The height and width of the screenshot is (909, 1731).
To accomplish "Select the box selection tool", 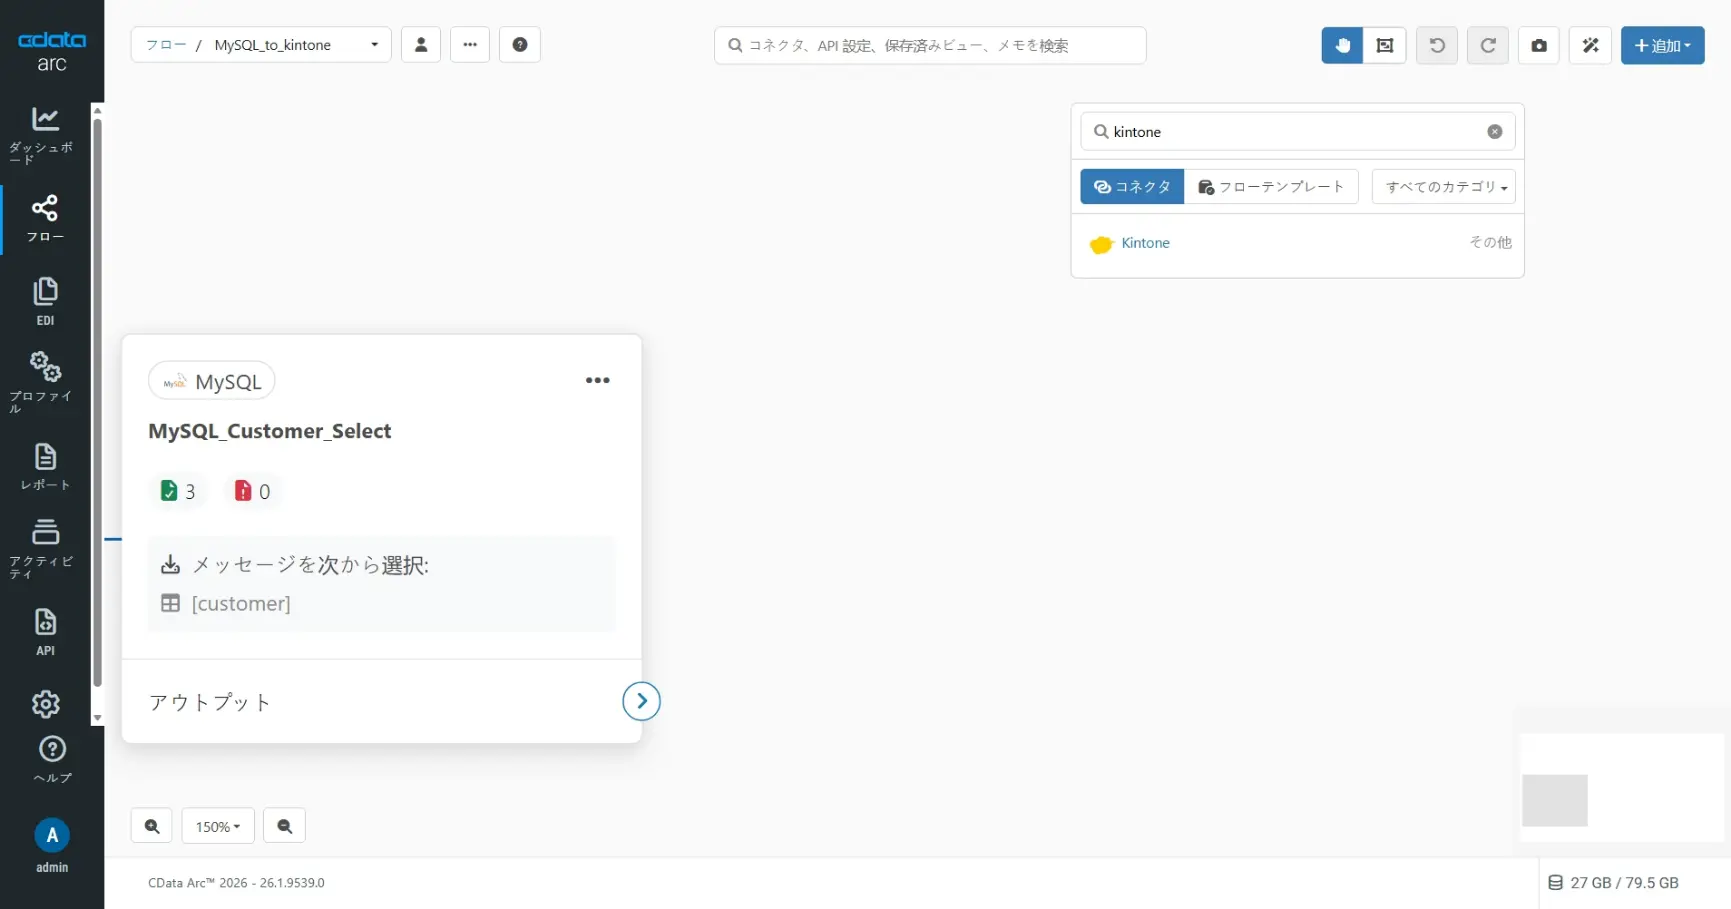I will click(1385, 45).
